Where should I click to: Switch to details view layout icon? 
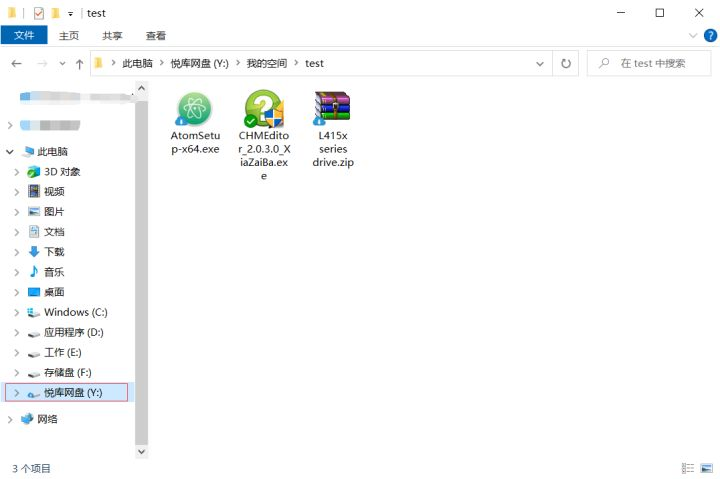[688, 468]
